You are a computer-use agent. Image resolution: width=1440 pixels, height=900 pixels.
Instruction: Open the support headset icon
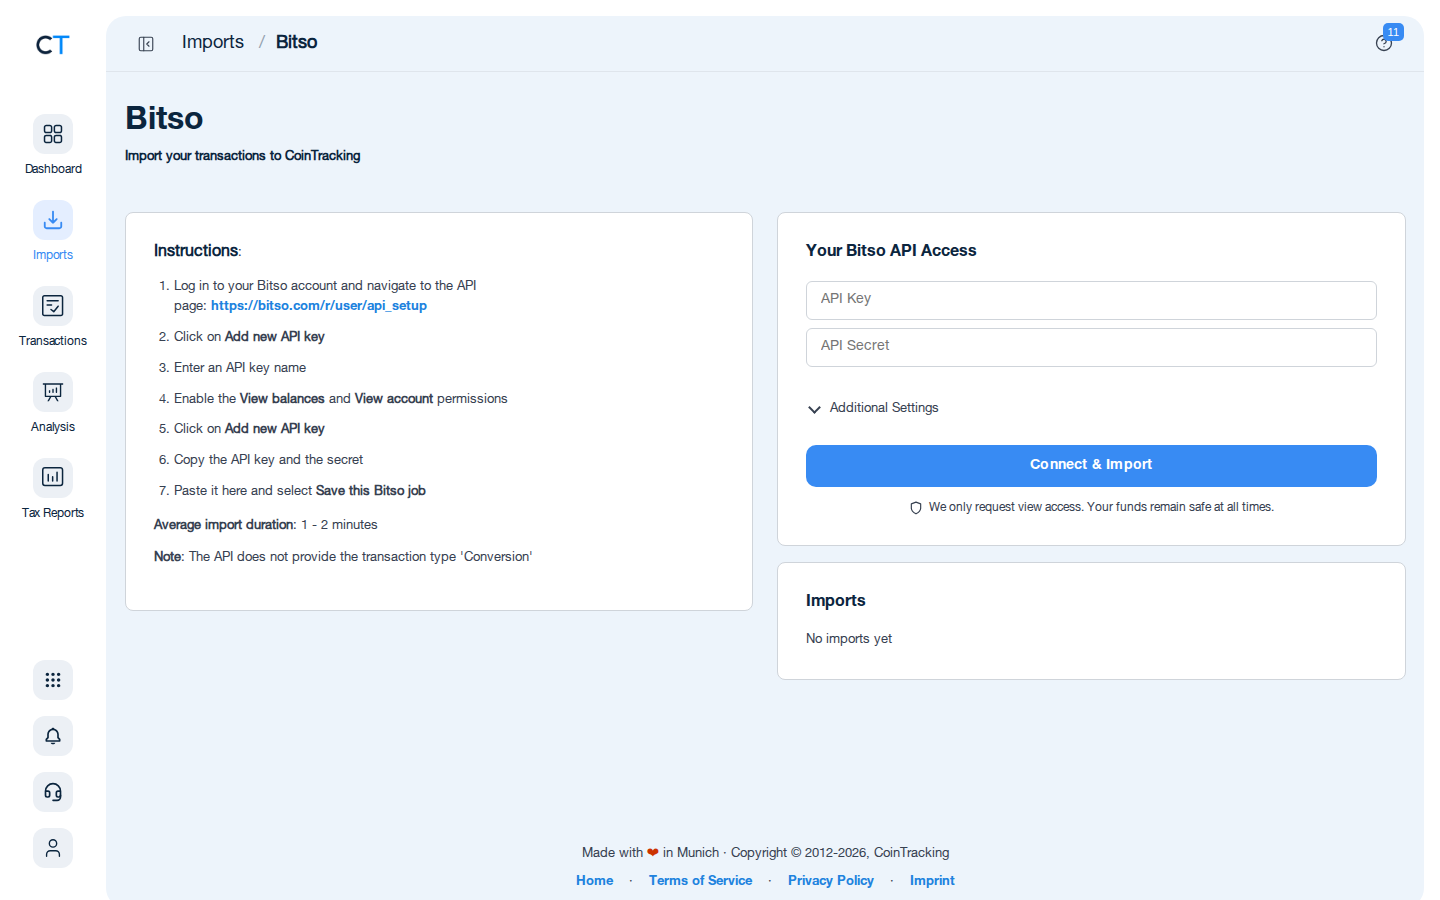pos(53,792)
